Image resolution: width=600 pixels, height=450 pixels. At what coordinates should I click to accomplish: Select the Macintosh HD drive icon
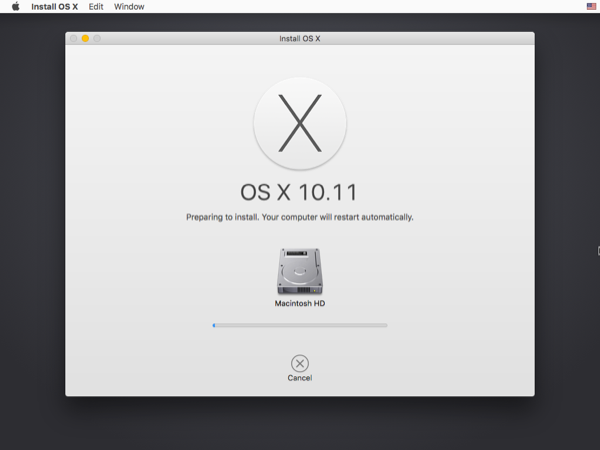[x=299, y=271]
